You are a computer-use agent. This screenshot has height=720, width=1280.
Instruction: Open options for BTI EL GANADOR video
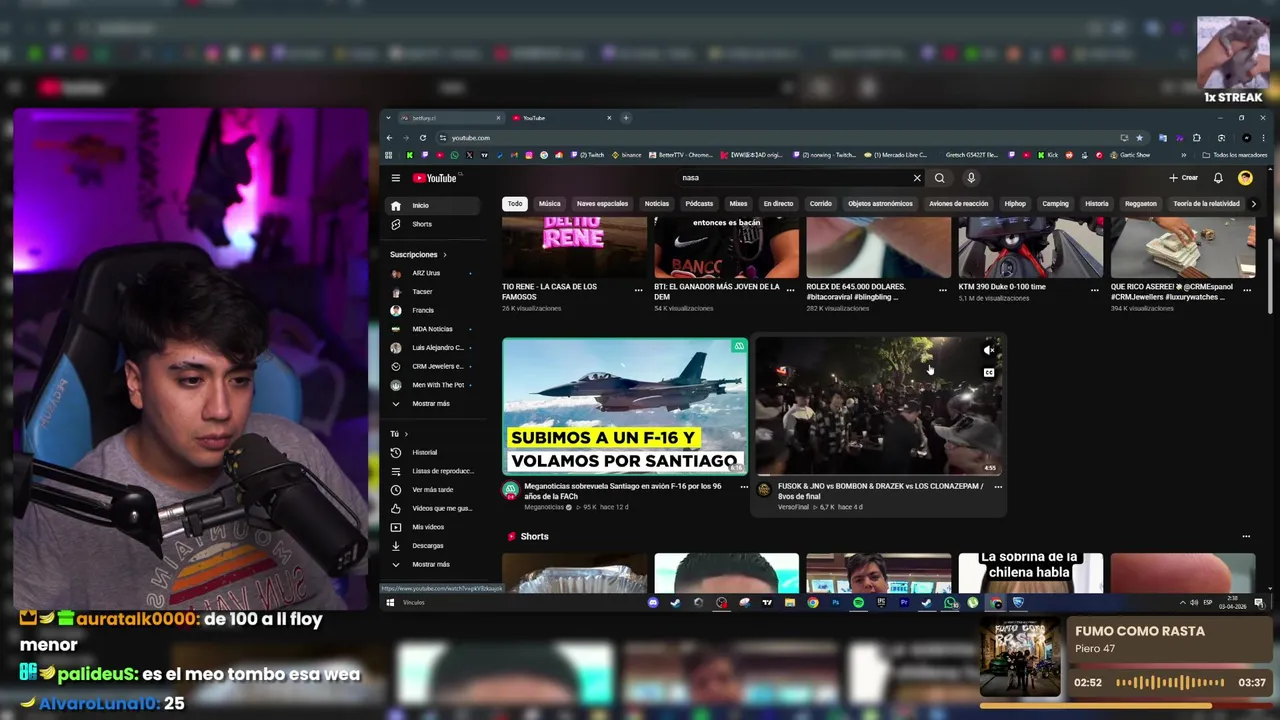pos(790,290)
